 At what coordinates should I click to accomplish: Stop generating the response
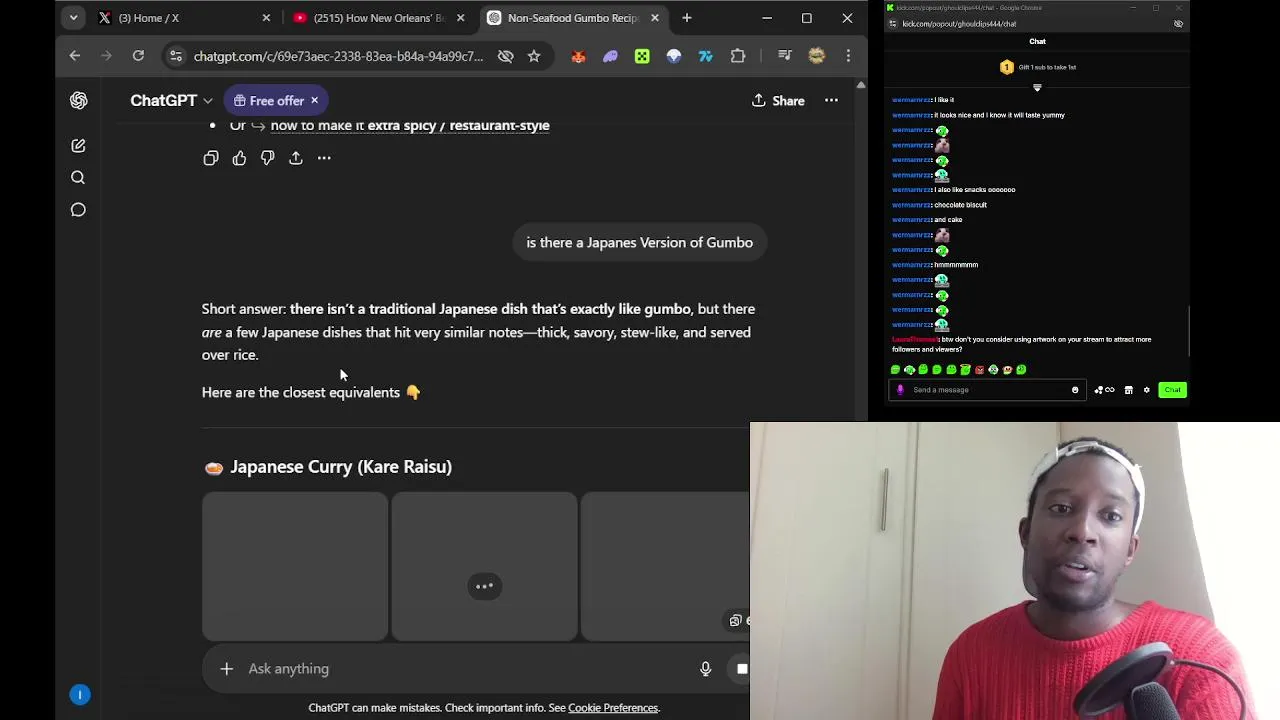[x=742, y=669]
